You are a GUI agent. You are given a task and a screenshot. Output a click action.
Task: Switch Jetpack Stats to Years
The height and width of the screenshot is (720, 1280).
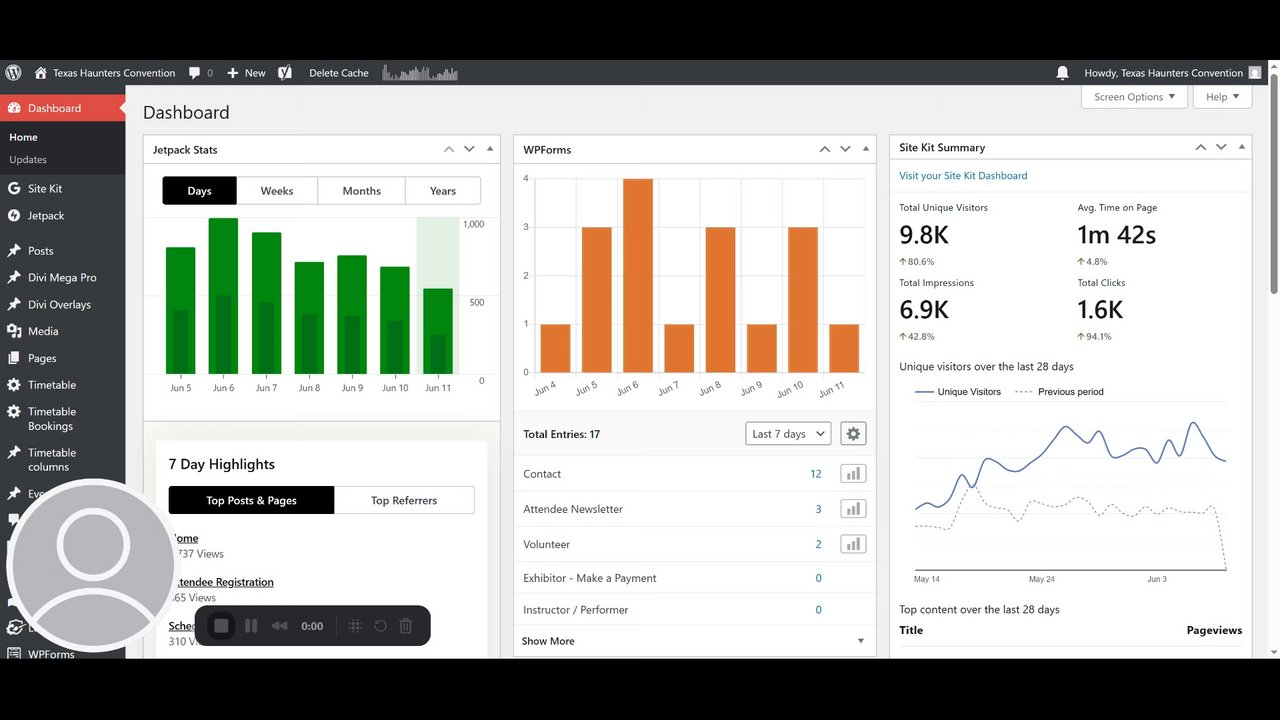coord(443,191)
